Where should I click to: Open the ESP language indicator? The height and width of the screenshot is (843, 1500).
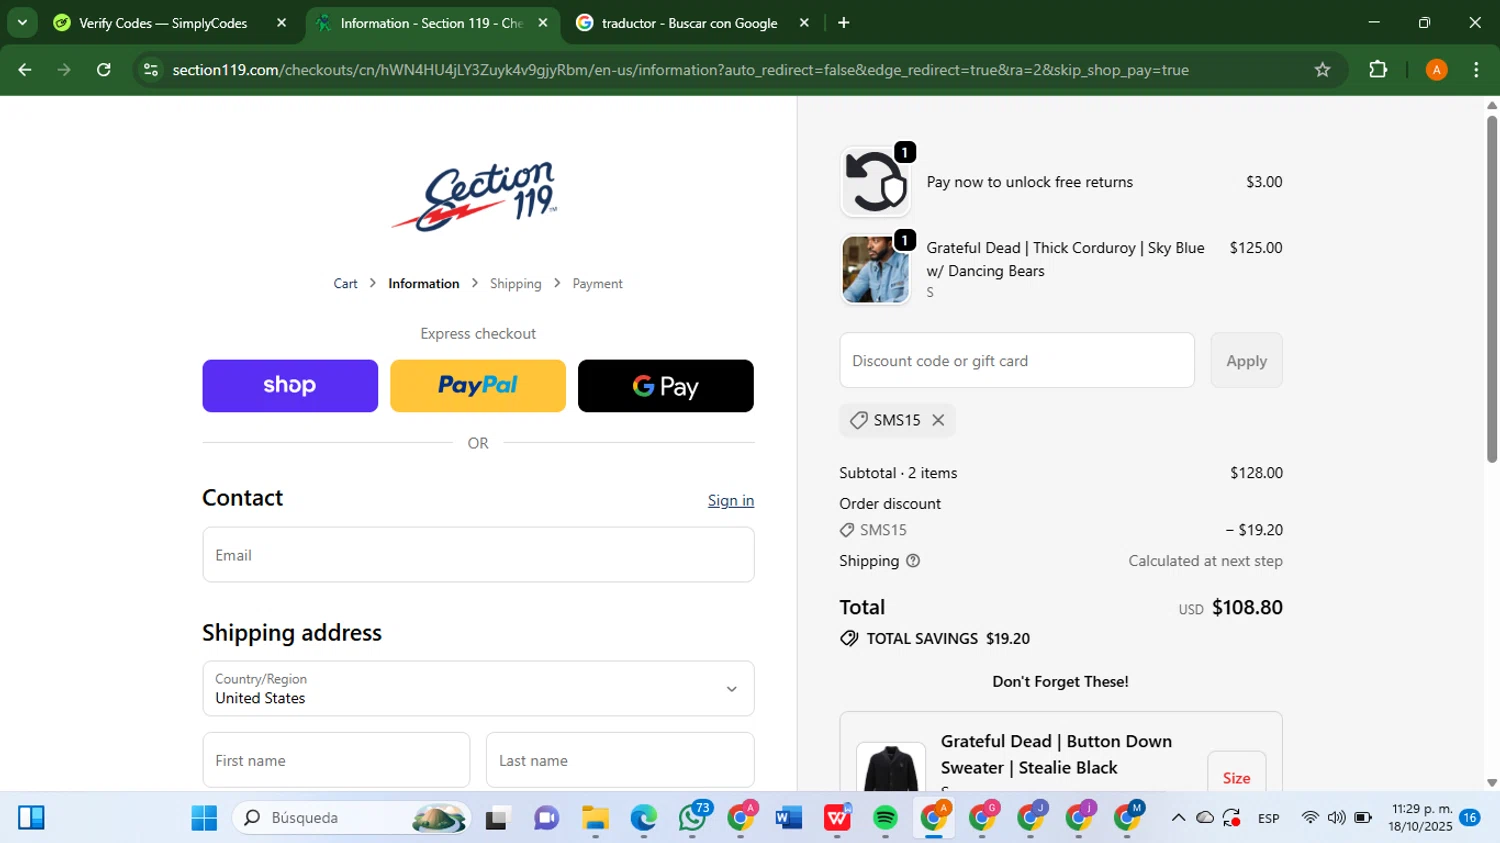point(1269,818)
